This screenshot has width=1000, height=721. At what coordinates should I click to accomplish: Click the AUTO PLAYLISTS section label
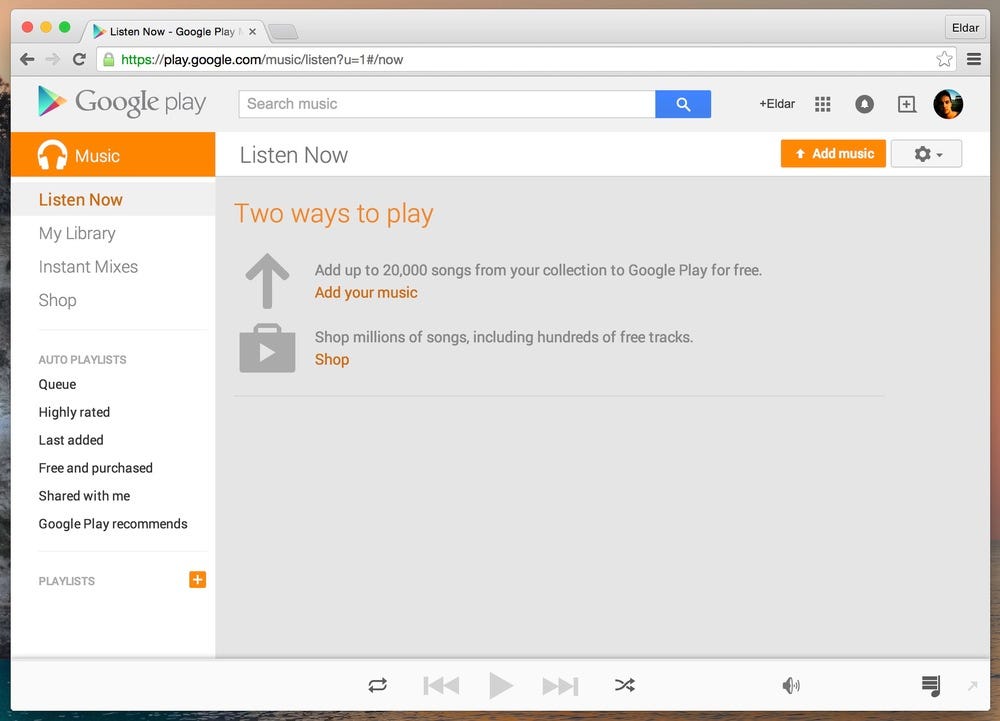point(82,360)
